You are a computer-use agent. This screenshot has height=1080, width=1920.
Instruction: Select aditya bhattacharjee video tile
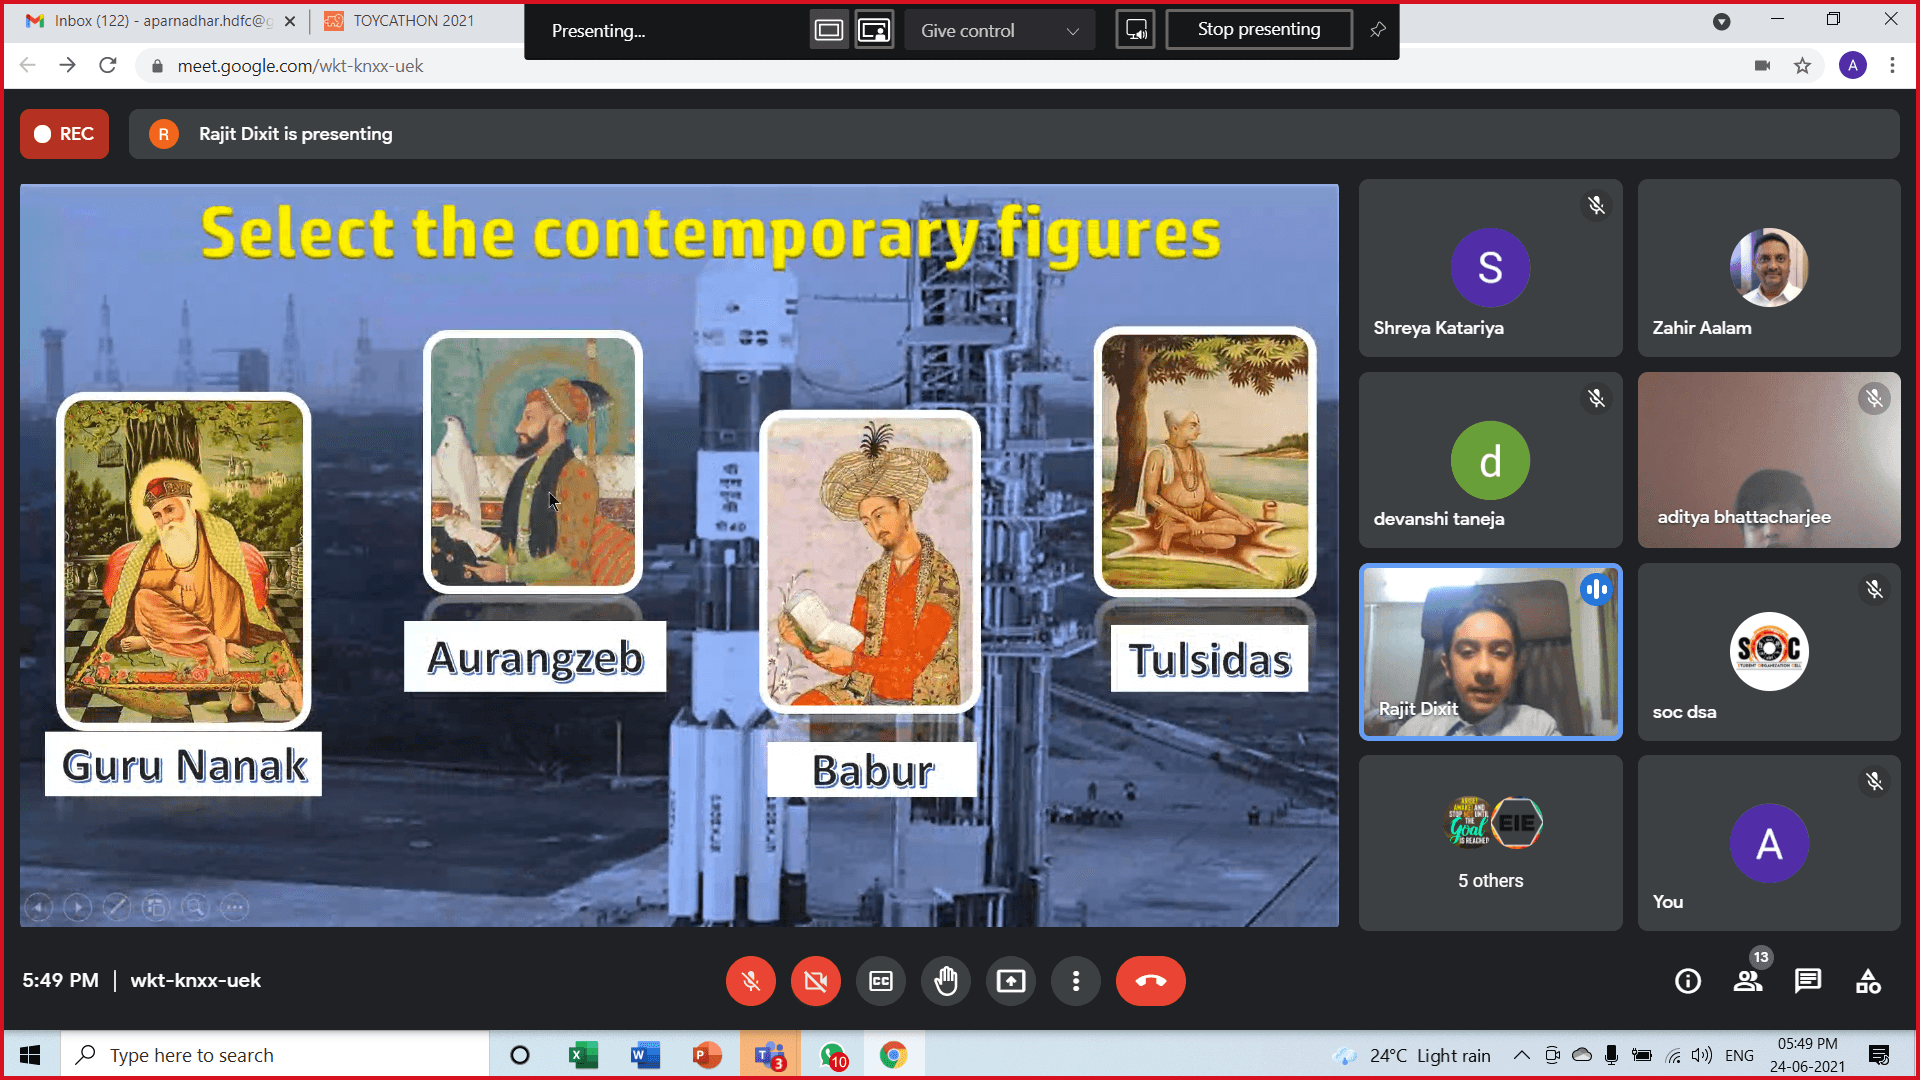[1769, 460]
